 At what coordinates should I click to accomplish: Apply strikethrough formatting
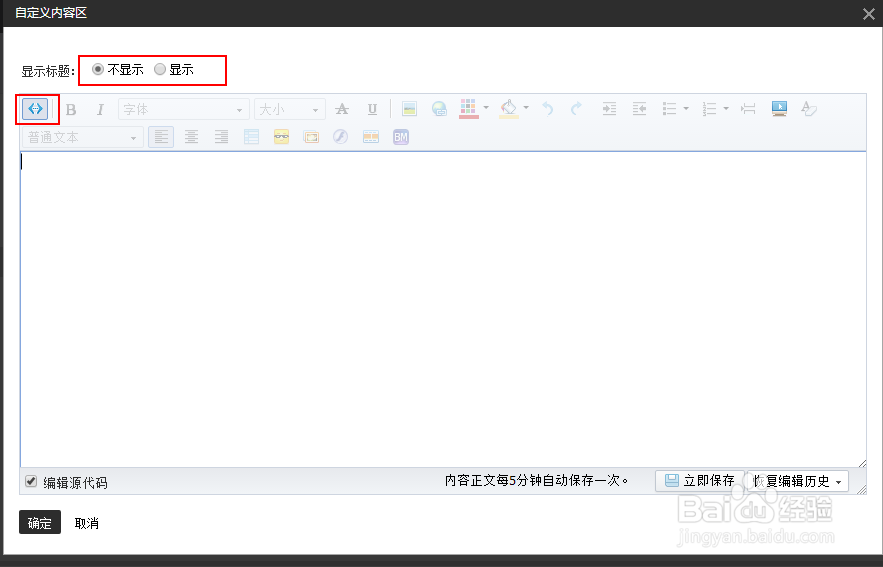coord(342,109)
